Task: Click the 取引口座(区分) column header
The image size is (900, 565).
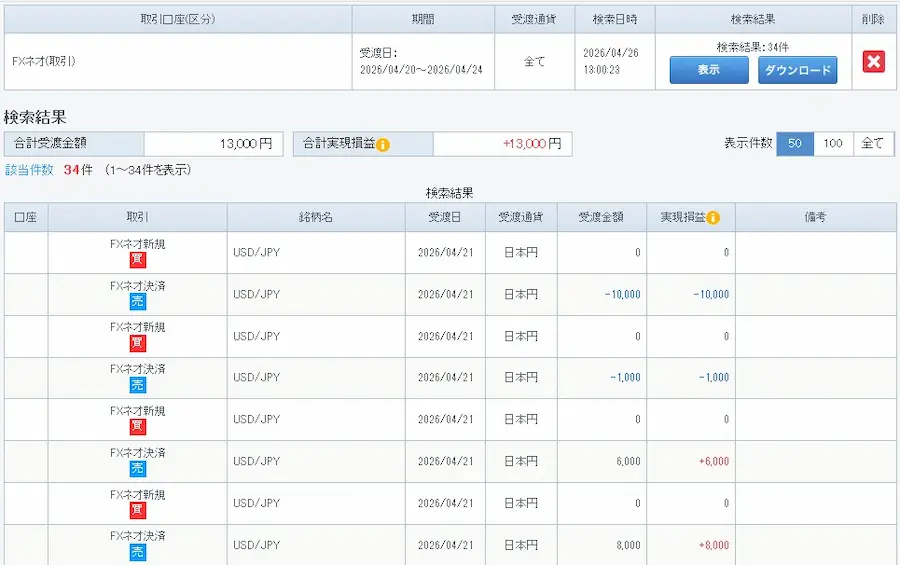Action: (x=178, y=20)
